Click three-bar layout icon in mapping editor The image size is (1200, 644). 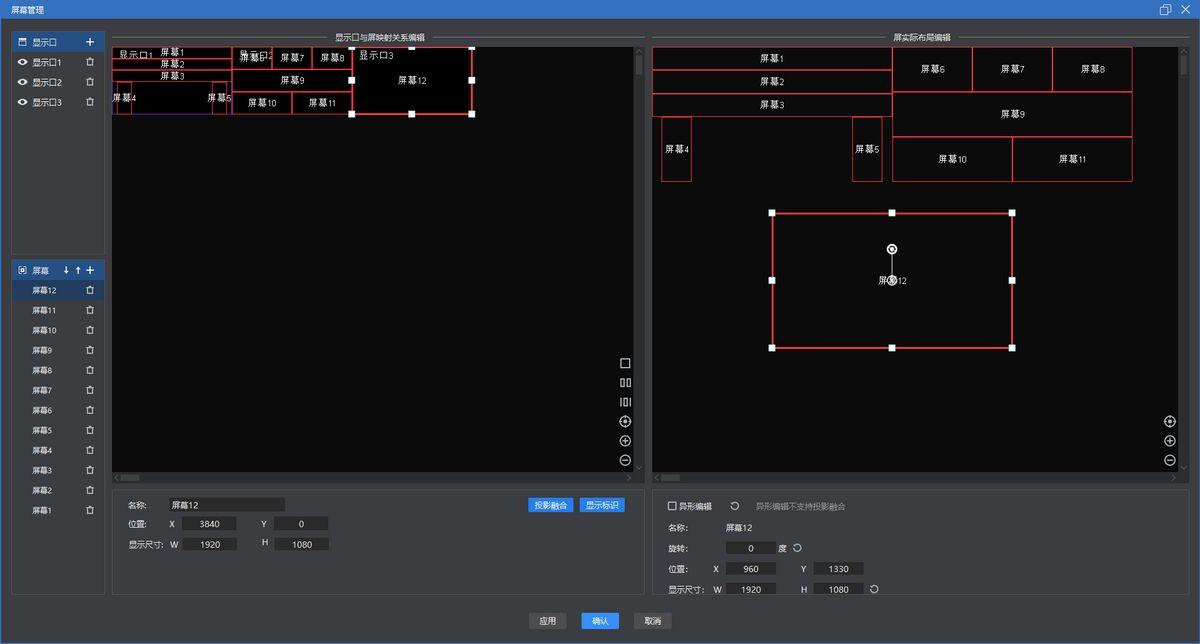[625, 402]
